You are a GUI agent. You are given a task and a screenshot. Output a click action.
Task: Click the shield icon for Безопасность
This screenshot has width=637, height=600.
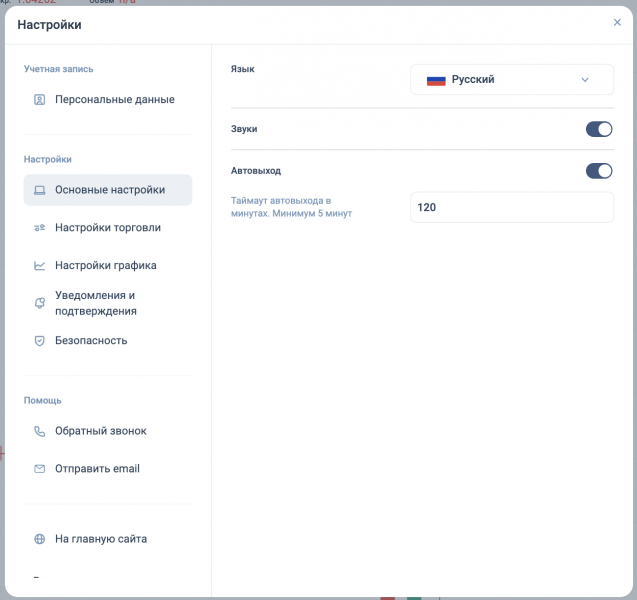[x=39, y=341]
